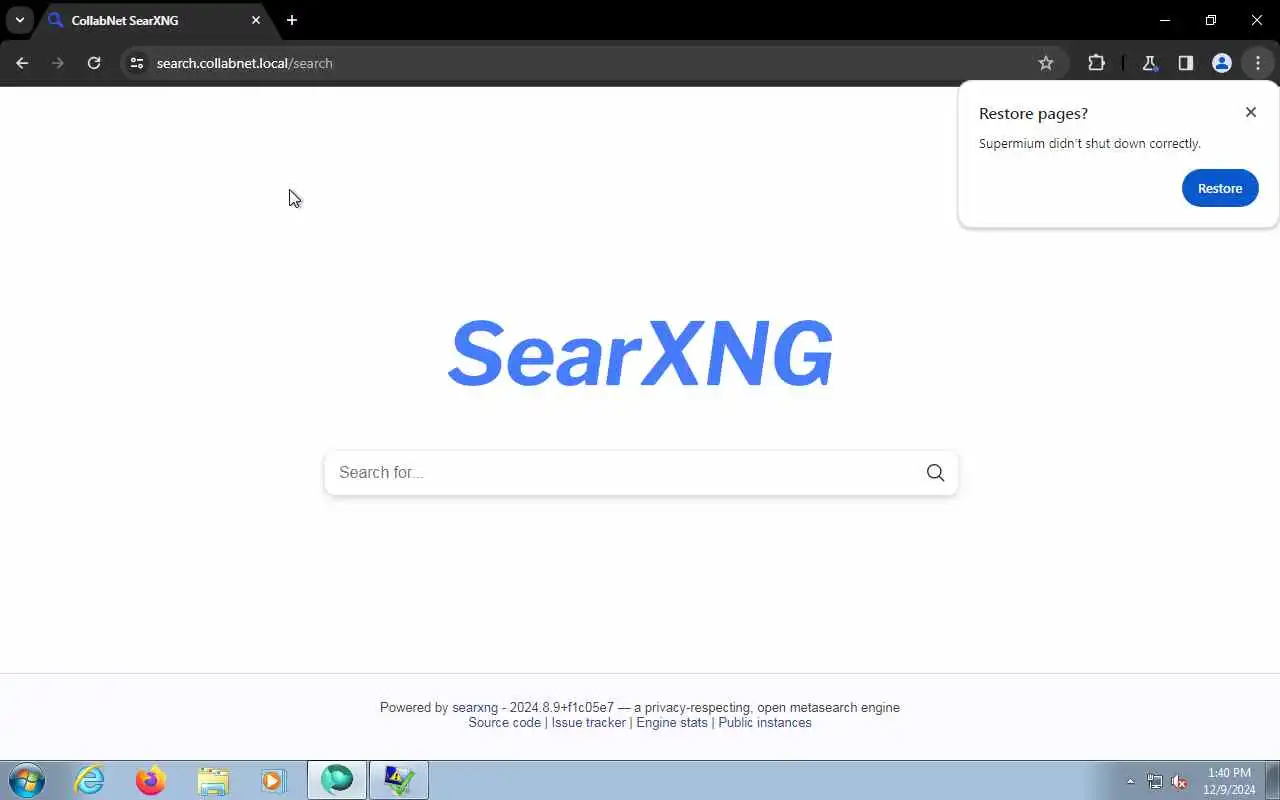1280x800 pixels.
Task: Open the browser three-dot menu
Action: pos(1258,63)
